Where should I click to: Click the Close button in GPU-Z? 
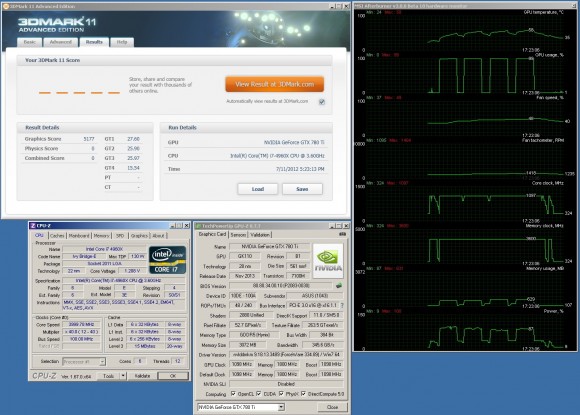click(x=332, y=407)
